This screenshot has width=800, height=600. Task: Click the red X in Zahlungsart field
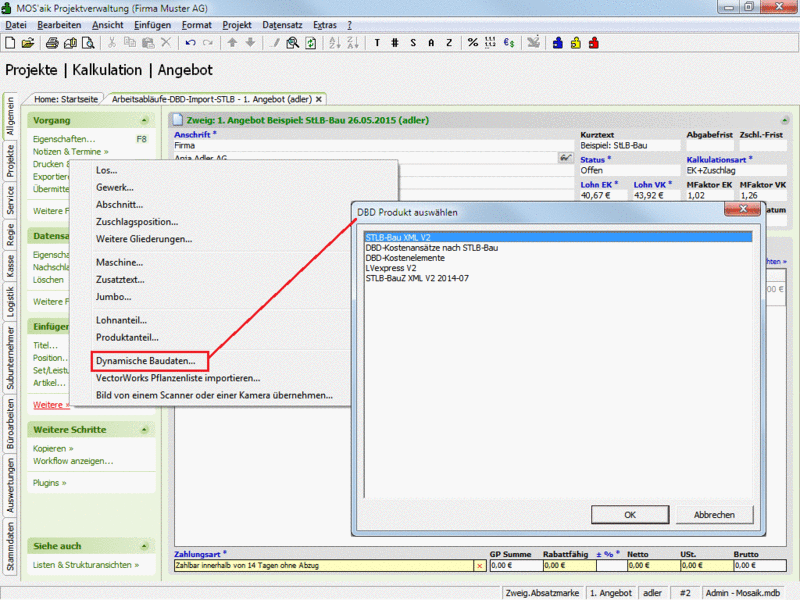[x=480, y=566]
